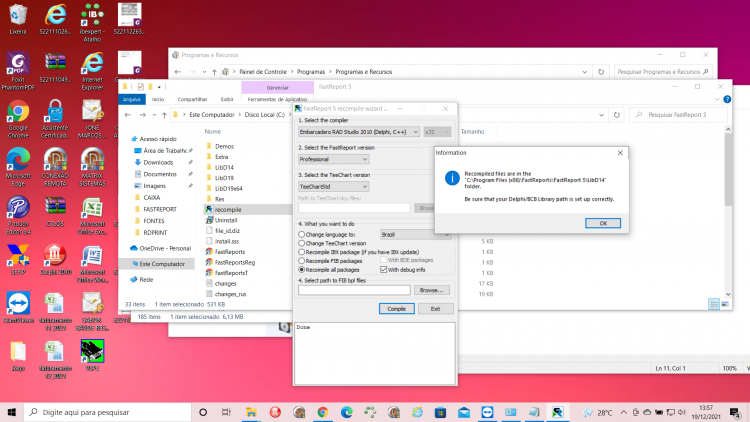The width and height of the screenshot is (750, 422).
Task: Open Exibir ribbon tab
Action: (x=227, y=99)
